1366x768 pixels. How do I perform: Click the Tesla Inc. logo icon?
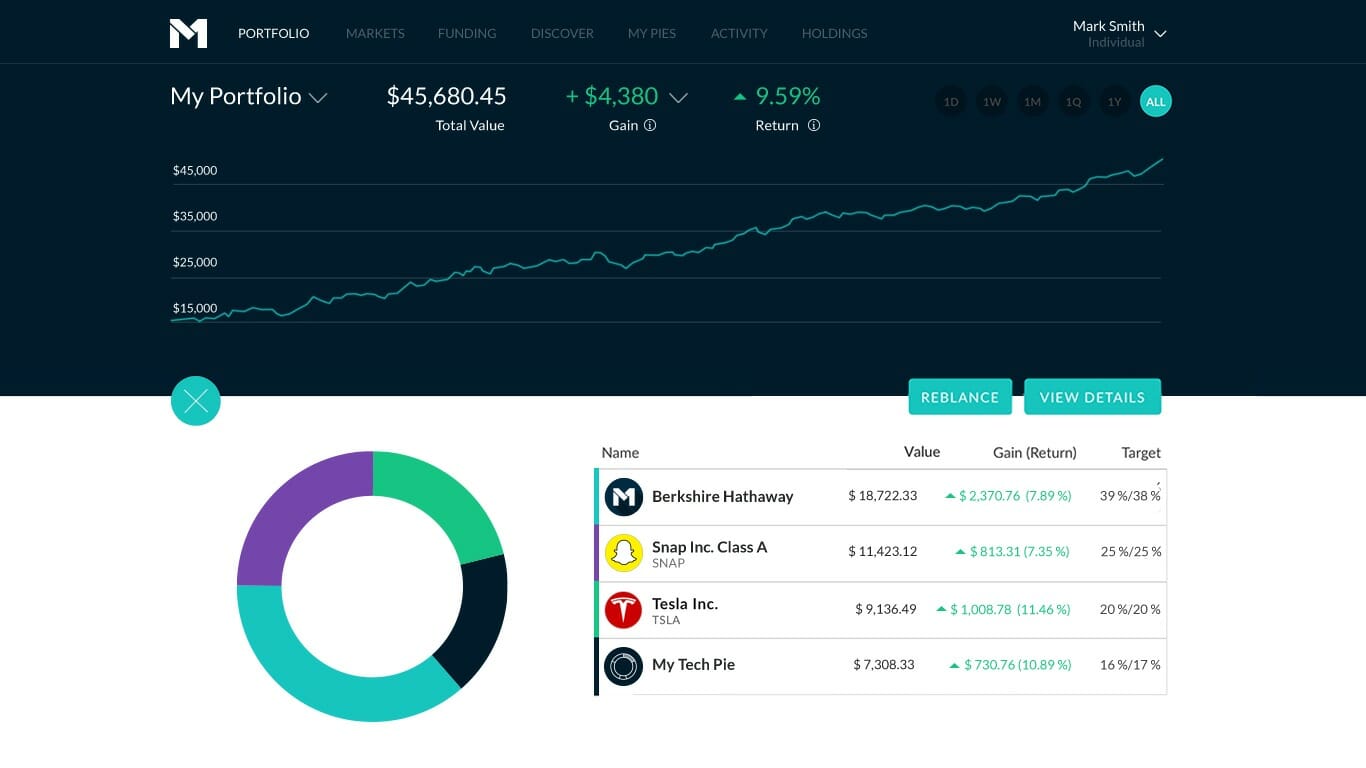point(623,608)
